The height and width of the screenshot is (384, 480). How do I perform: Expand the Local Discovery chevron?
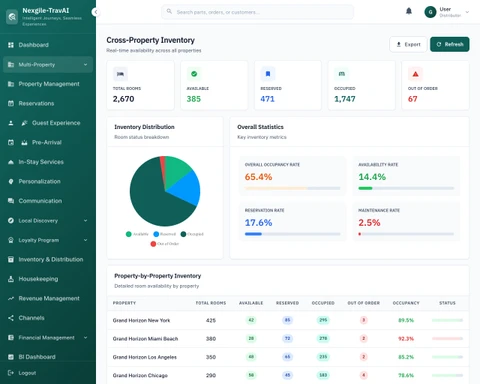(85, 220)
